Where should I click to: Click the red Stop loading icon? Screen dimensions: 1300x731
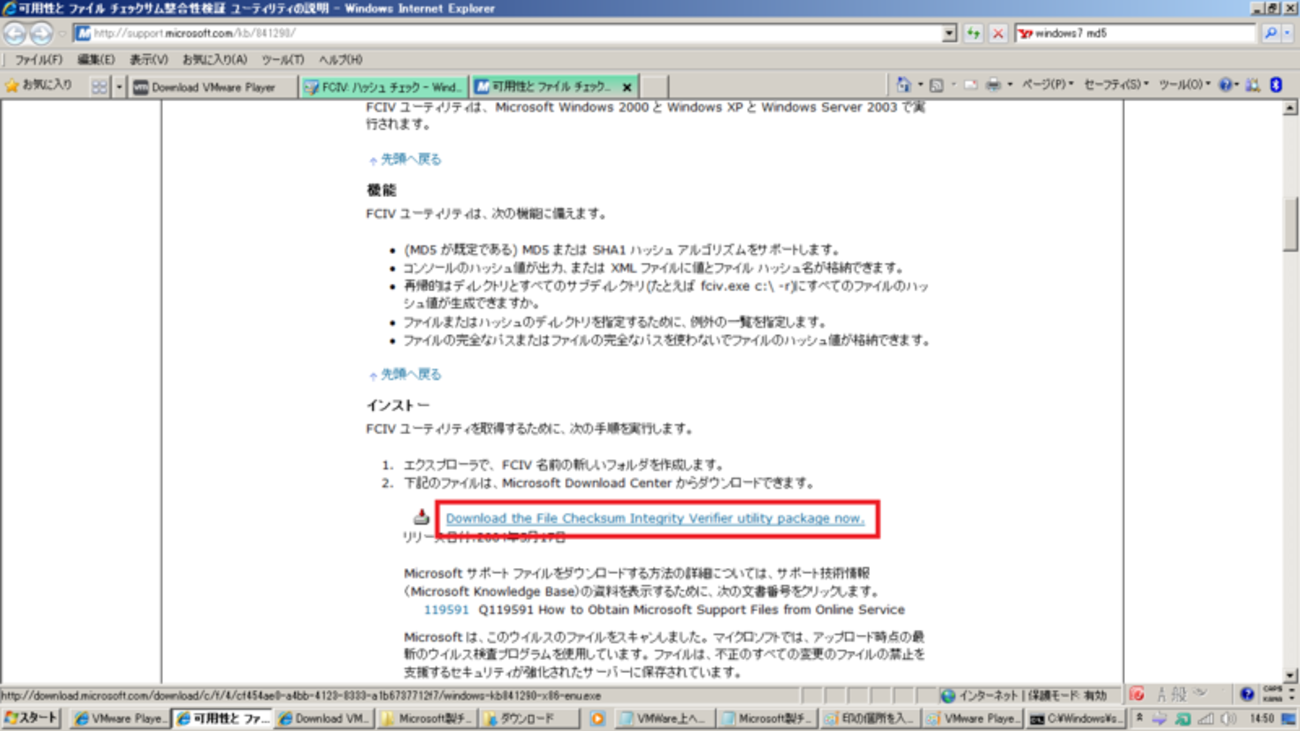(x=998, y=34)
